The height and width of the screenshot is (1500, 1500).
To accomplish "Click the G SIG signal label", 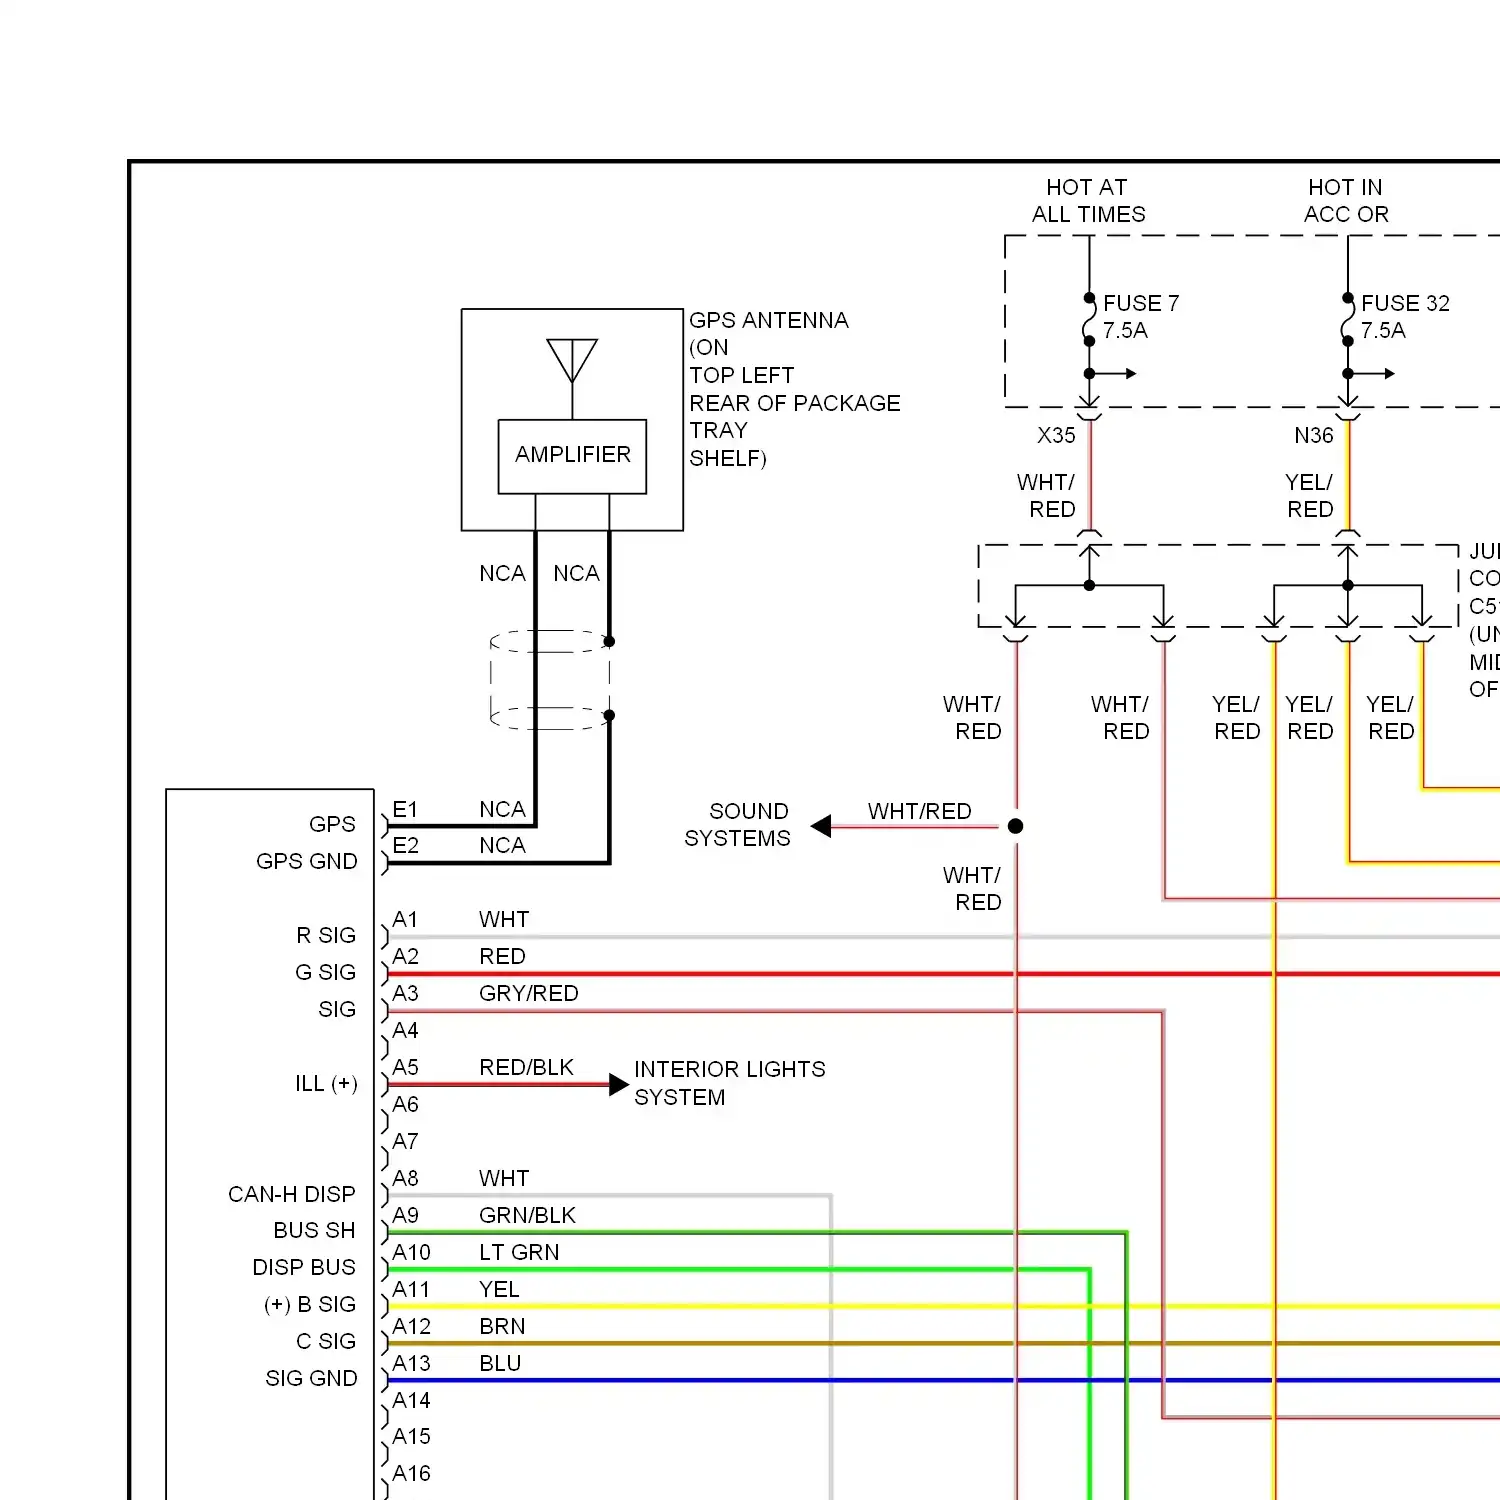I will 326,973.
